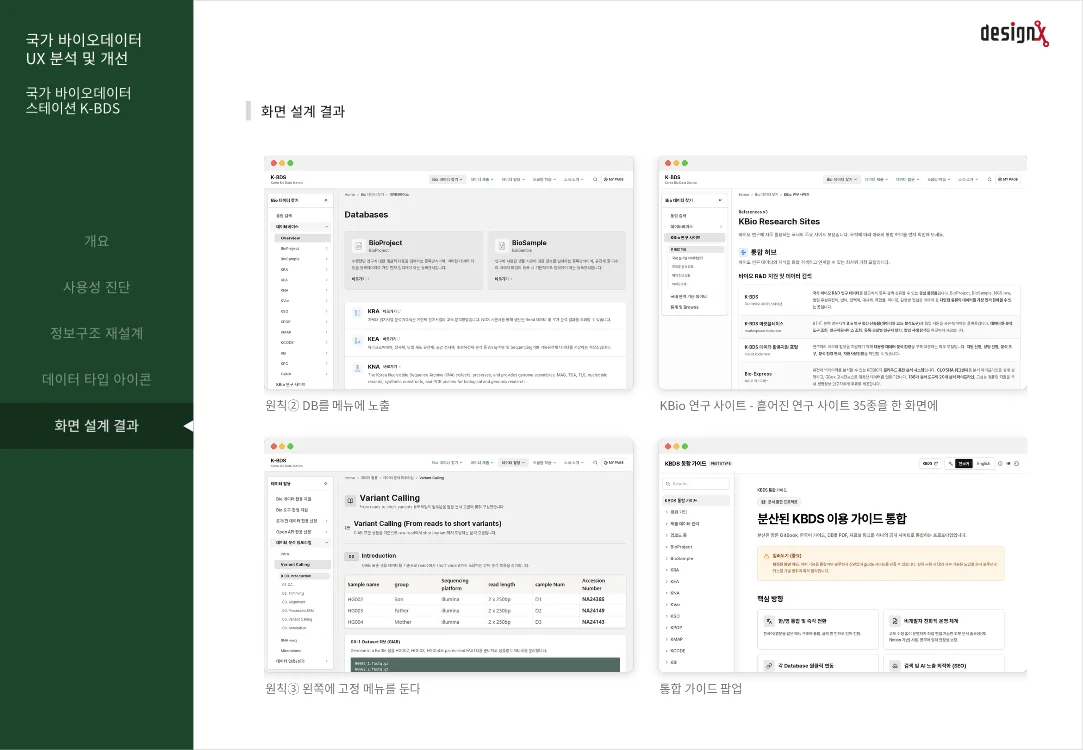Click the KBio Research Sites heading
Image resolution: width=1083 pixels, height=750 pixels.
(779, 222)
